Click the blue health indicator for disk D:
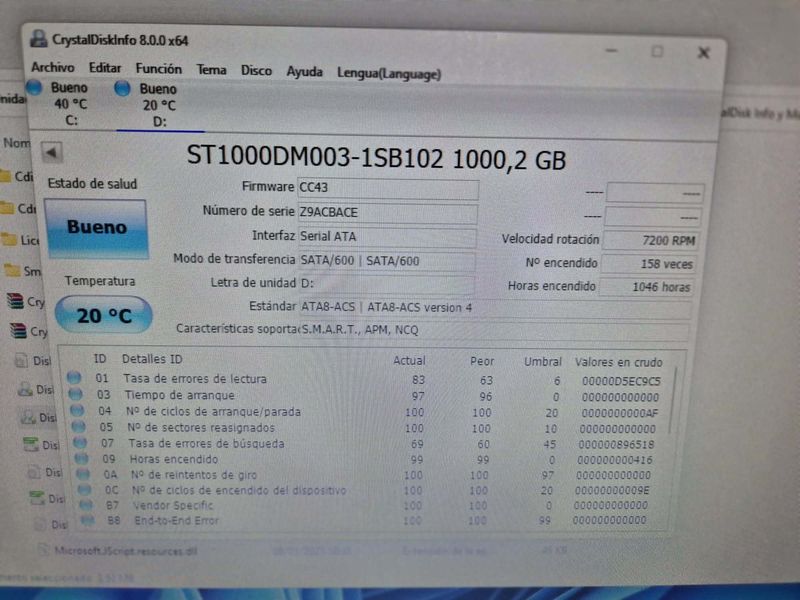The height and width of the screenshot is (600, 800). point(122,89)
